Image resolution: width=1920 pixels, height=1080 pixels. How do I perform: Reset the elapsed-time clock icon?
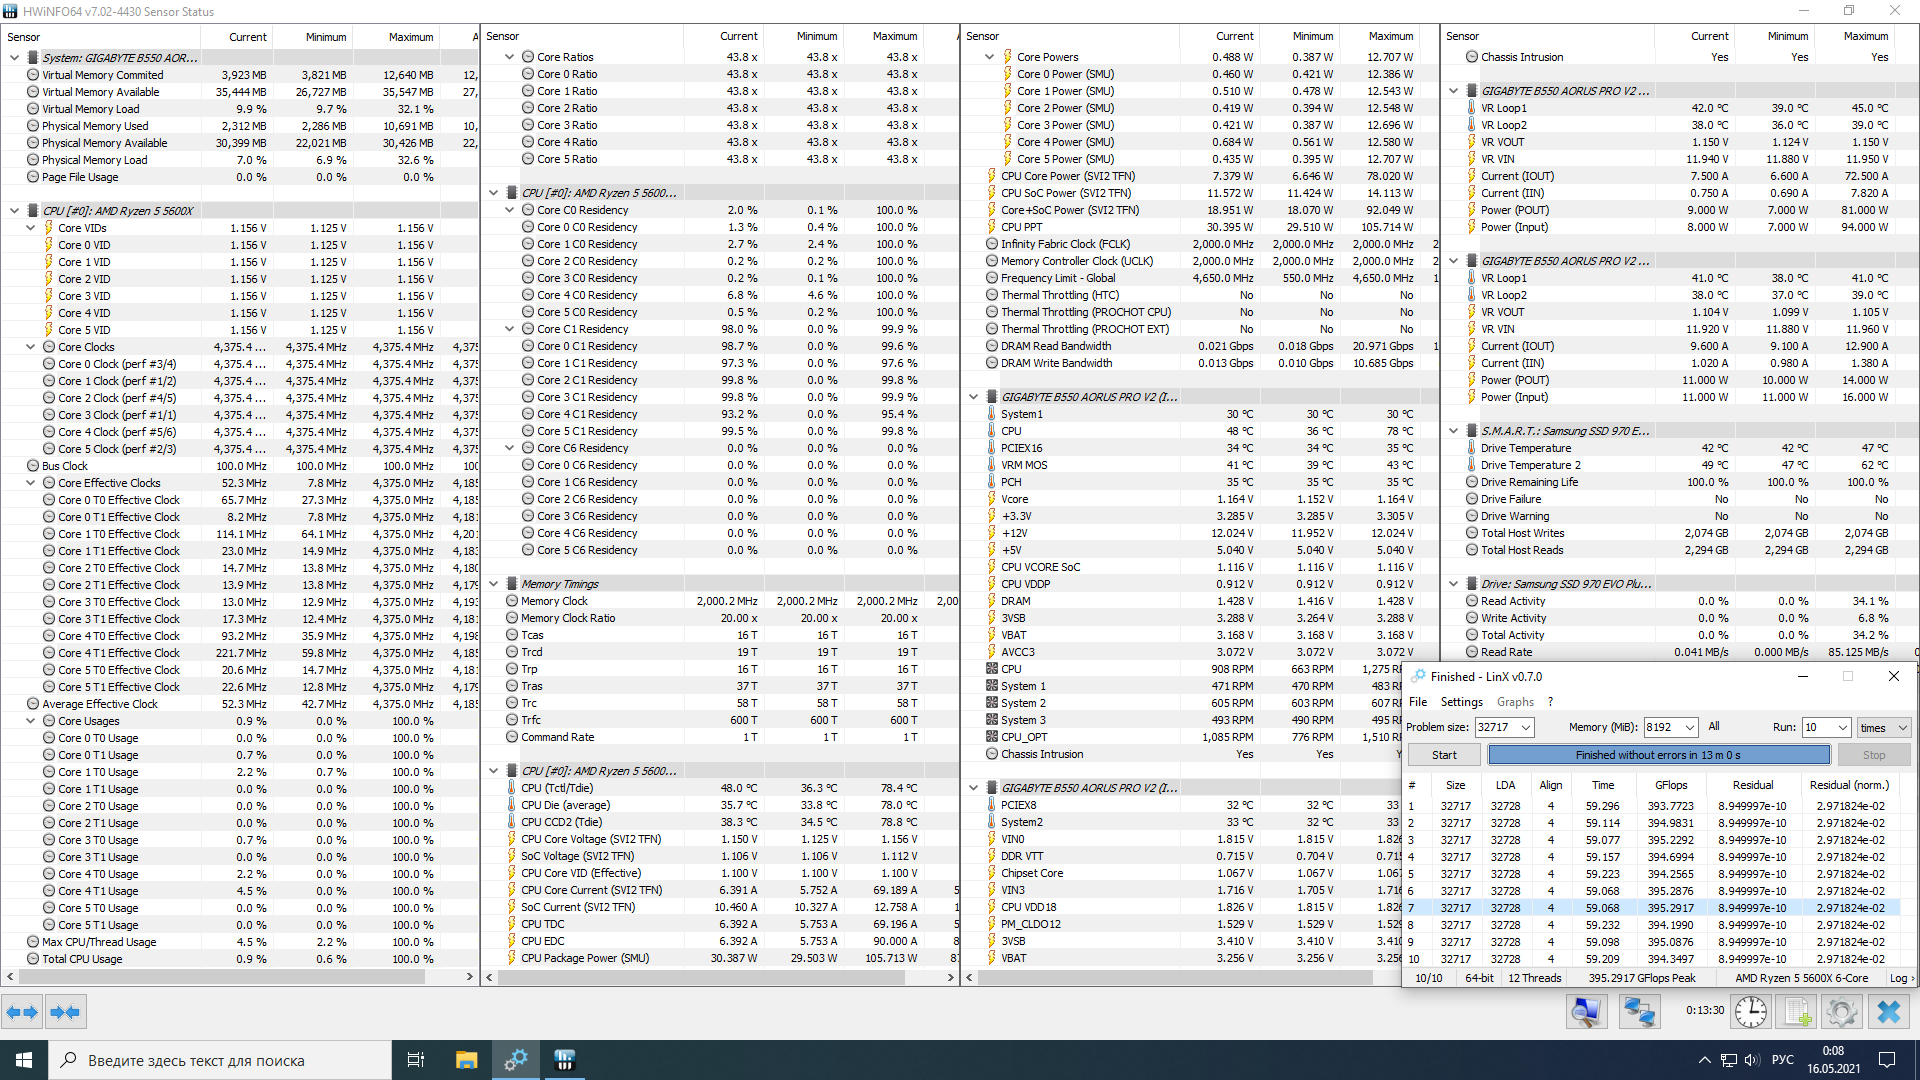point(1750,1012)
